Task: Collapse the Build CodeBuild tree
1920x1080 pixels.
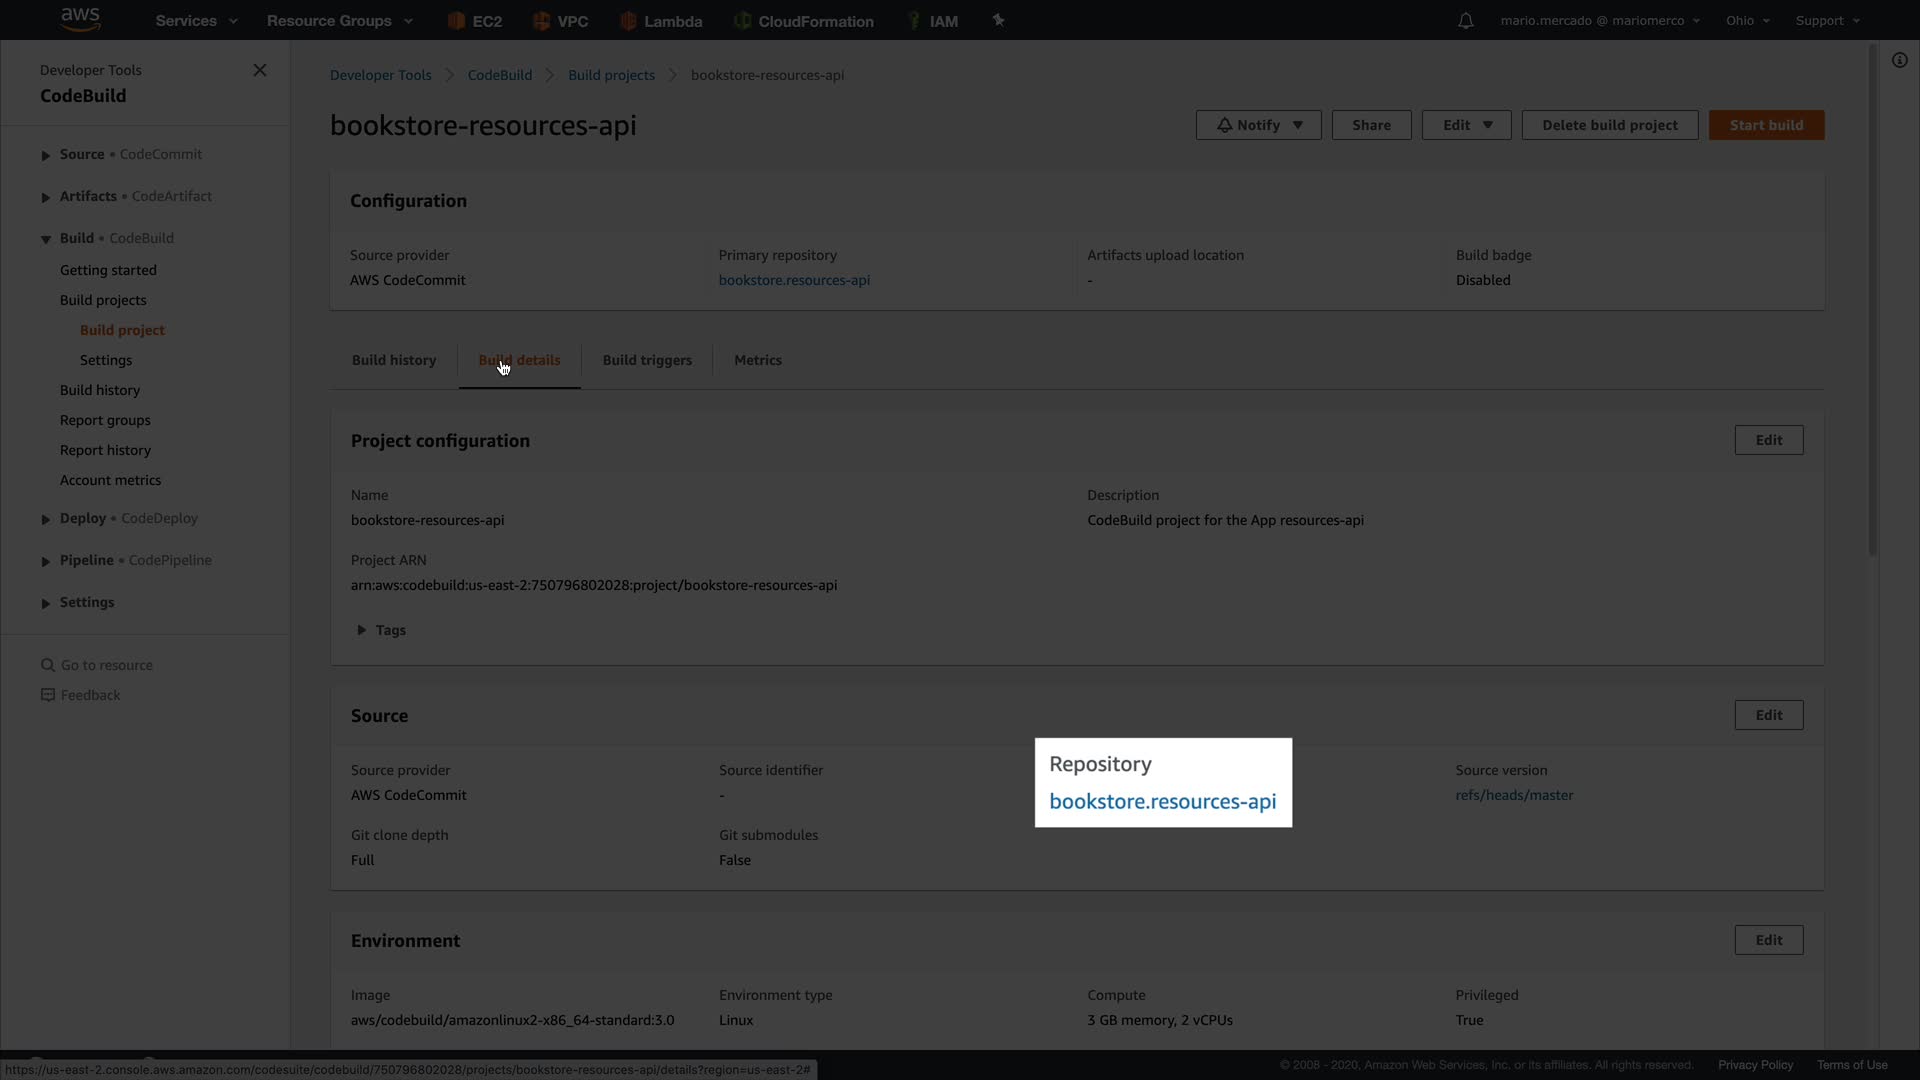Action: coord(46,239)
